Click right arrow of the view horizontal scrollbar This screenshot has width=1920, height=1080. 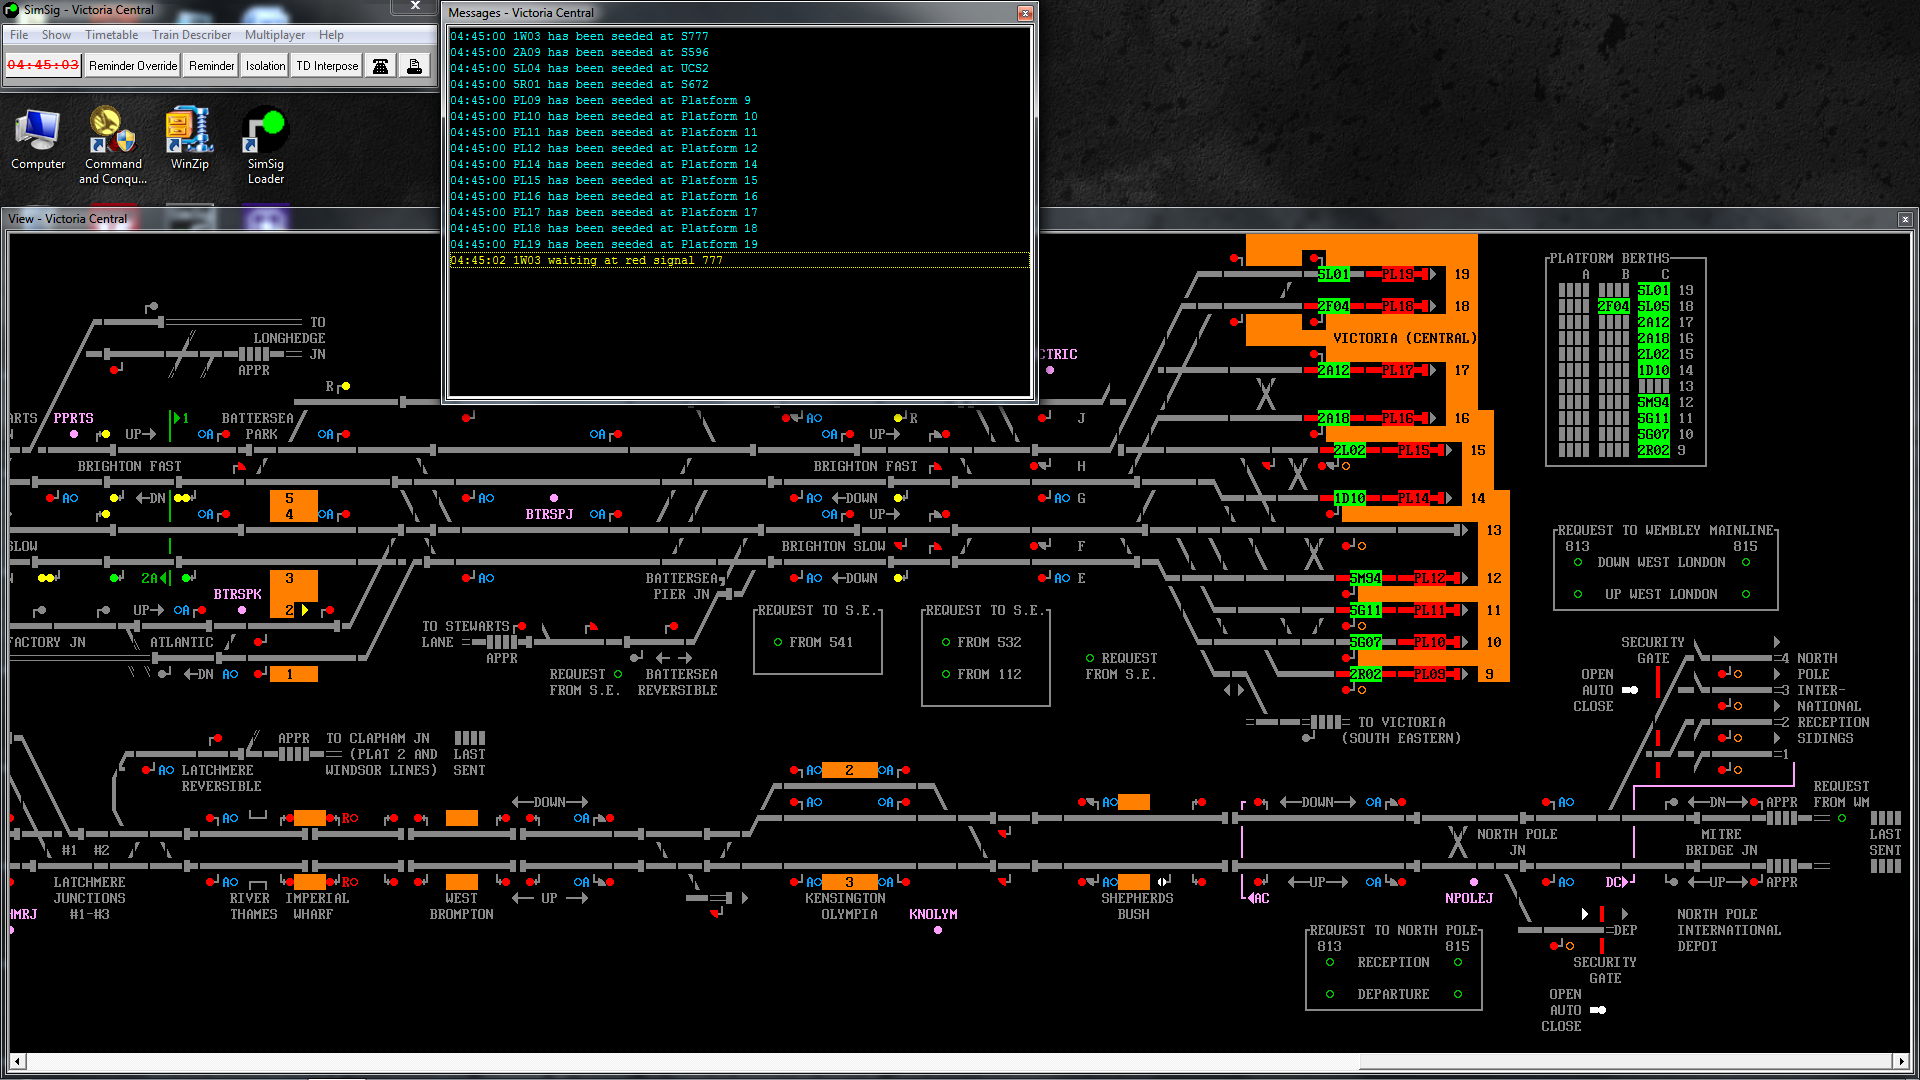(x=1901, y=1061)
